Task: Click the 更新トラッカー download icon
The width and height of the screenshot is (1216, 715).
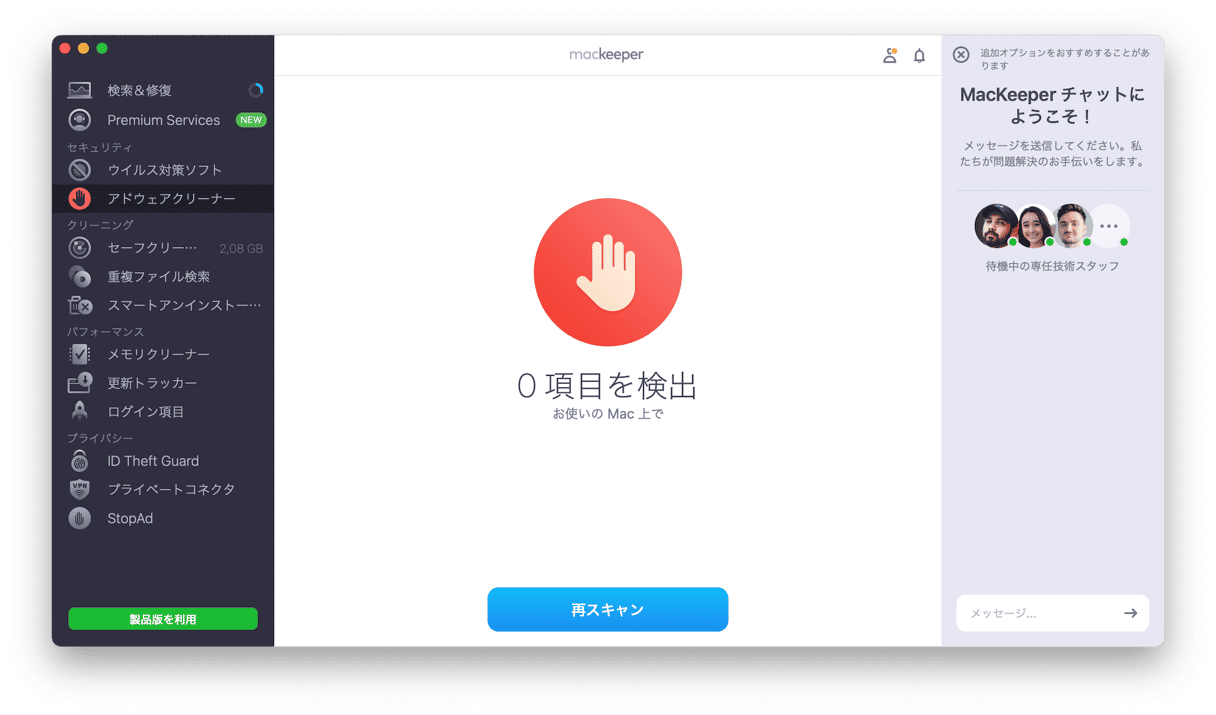Action: [x=80, y=383]
